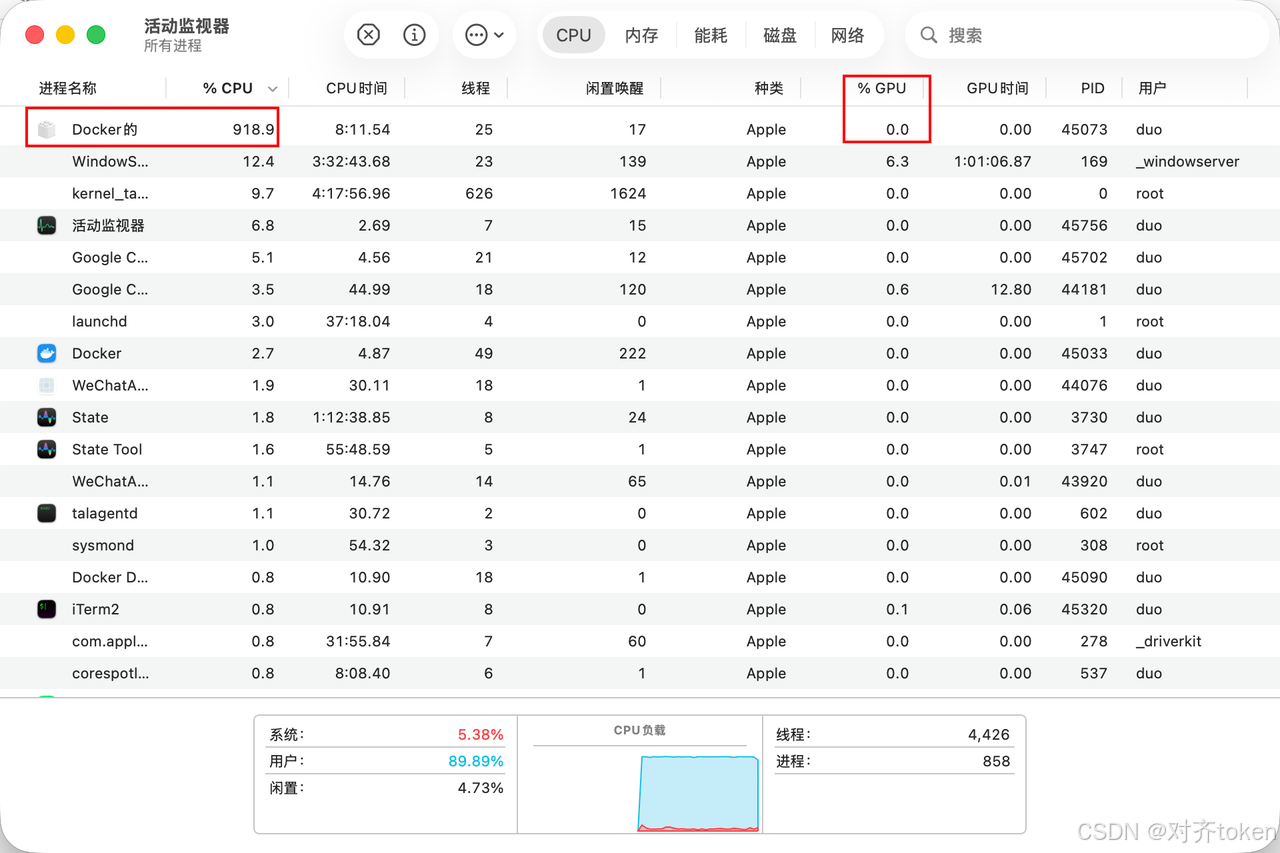Open the process info (i) button
This screenshot has height=853, width=1280.
pyautogui.click(x=414, y=35)
